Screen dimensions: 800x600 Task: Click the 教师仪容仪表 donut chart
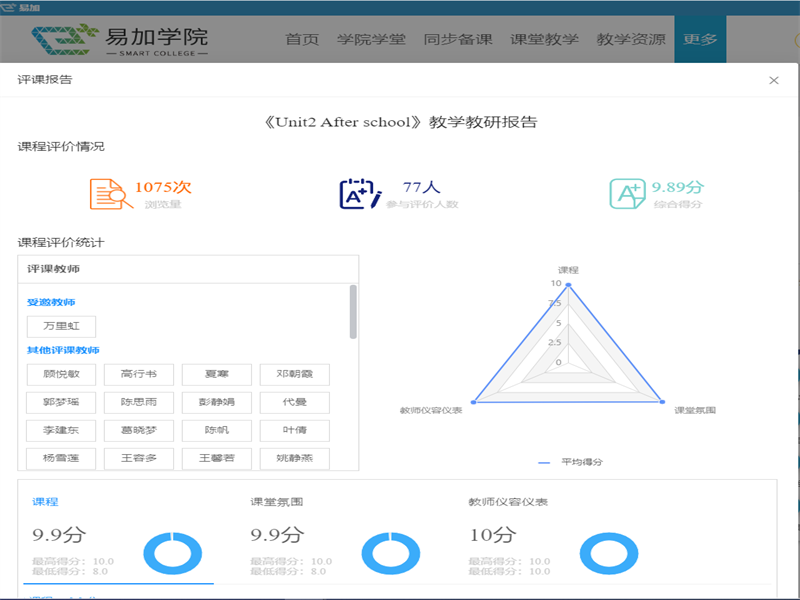click(x=608, y=554)
